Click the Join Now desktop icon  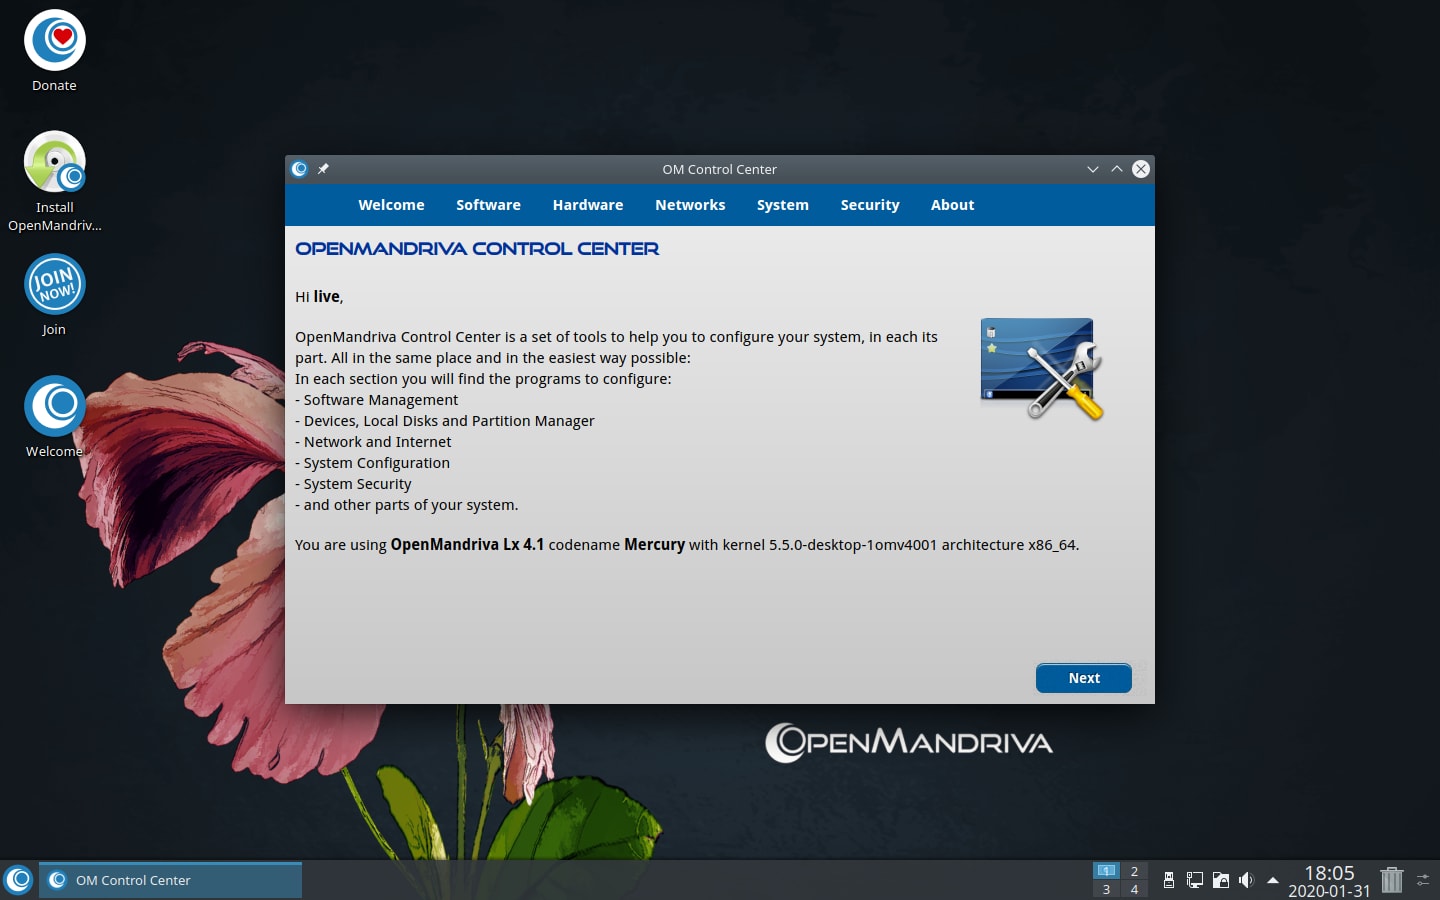click(54, 285)
